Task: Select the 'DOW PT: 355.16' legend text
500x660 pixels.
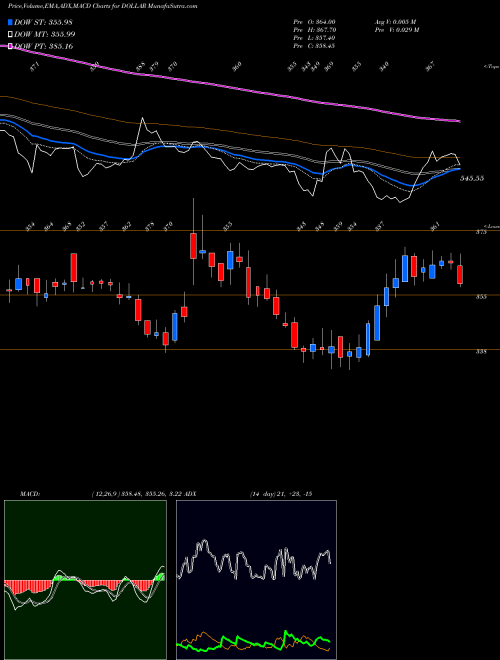Action: pyautogui.click(x=44, y=46)
